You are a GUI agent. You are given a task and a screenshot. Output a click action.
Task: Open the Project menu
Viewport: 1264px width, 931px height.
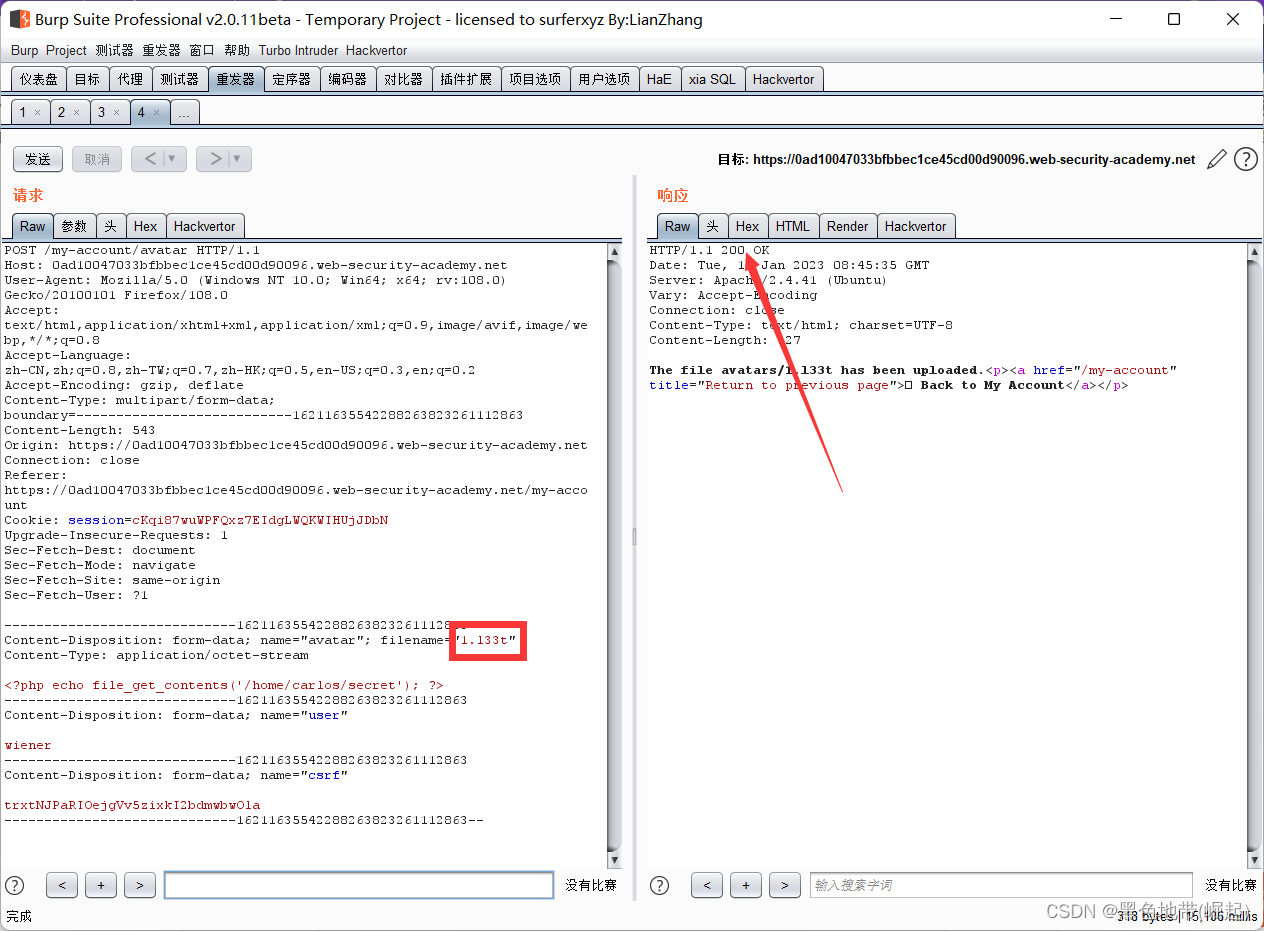pyautogui.click(x=66, y=50)
